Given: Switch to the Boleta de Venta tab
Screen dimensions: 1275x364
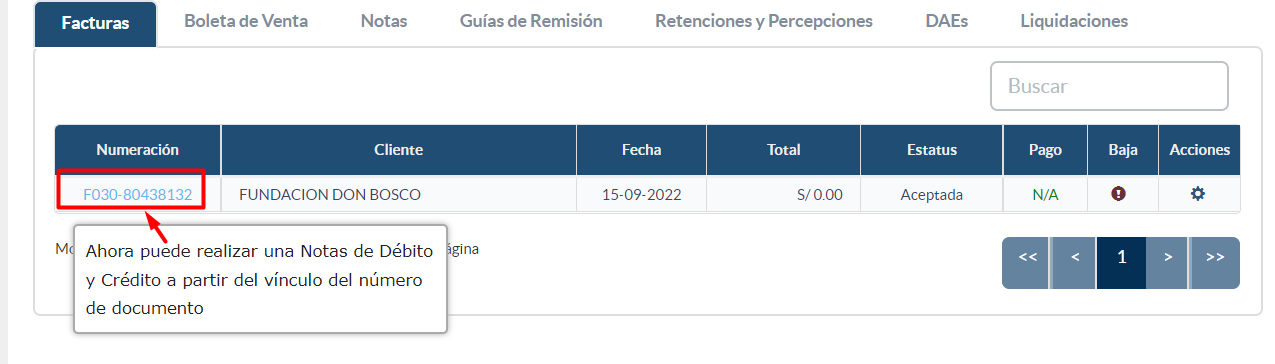Looking at the screenshot, I should [246, 20].
